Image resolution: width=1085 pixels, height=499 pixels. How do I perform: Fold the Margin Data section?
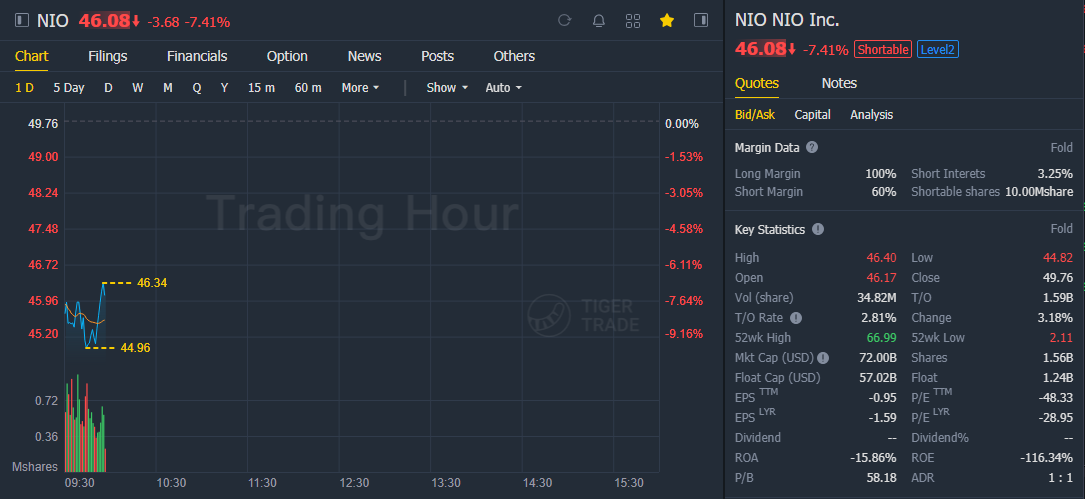pos(1061,147)
